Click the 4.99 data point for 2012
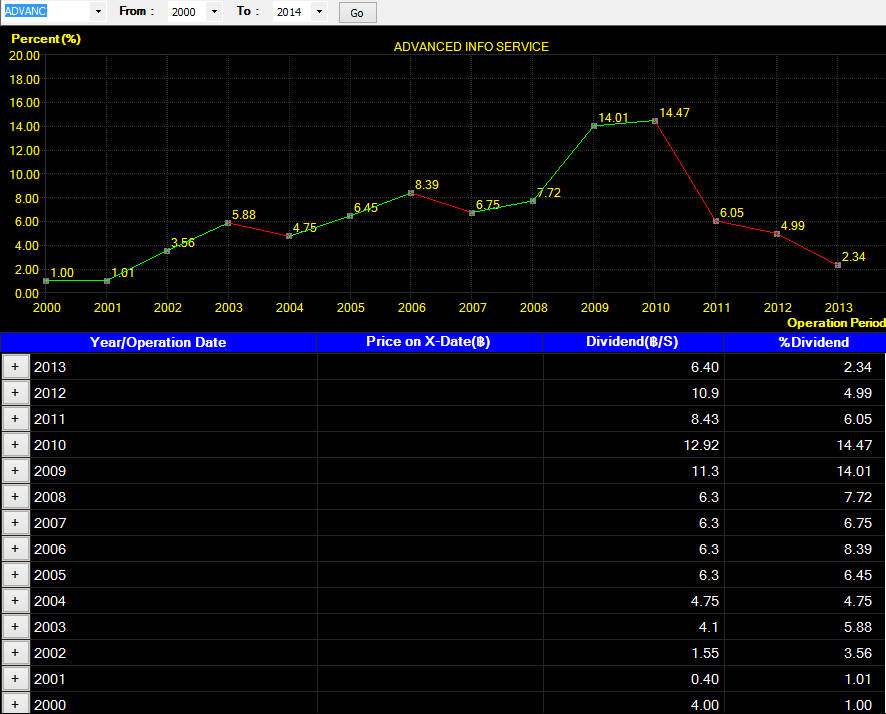 click(777, 234)
